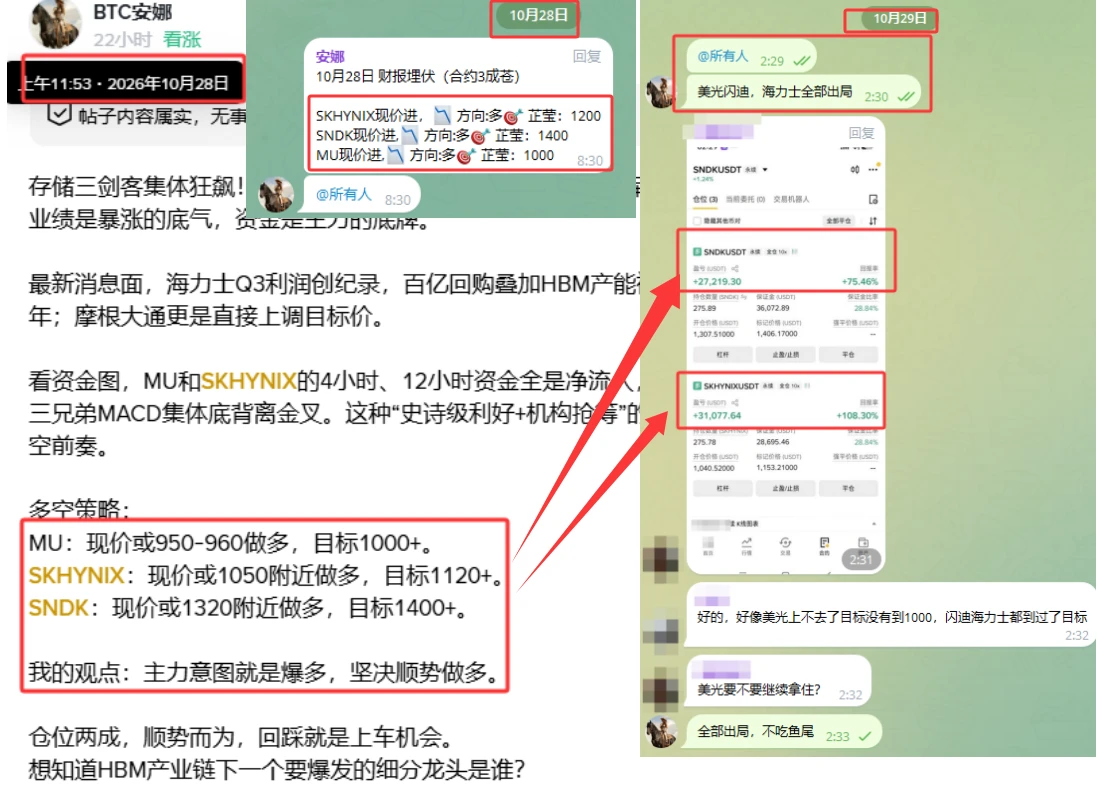Collapse the K线图表 panel arrow

coord(873,524)
